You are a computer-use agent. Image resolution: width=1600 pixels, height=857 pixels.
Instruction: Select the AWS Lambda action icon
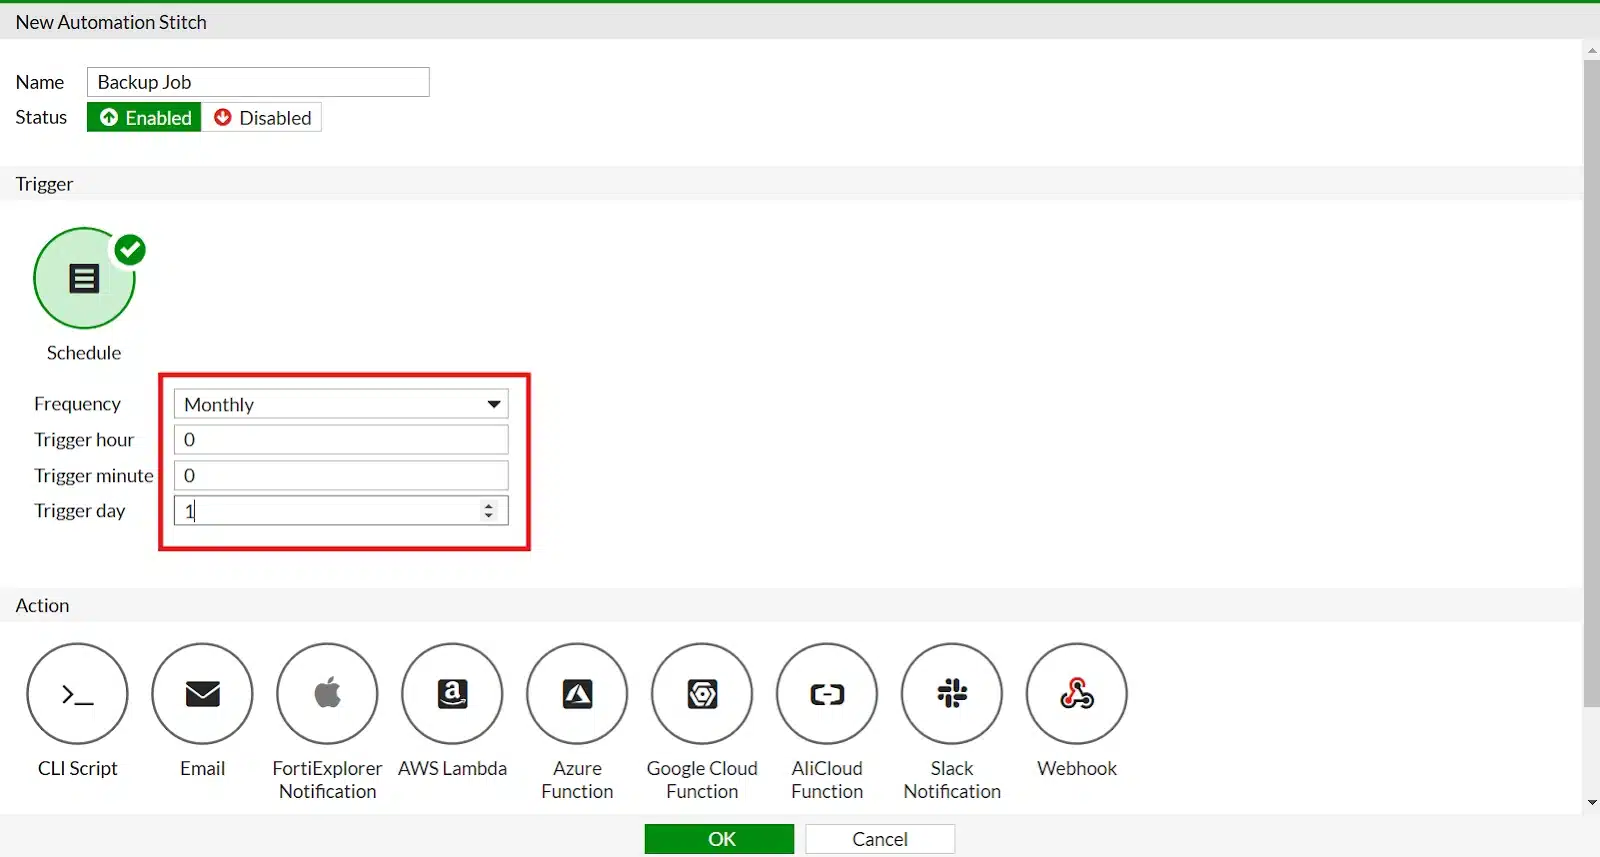[452, 693]
